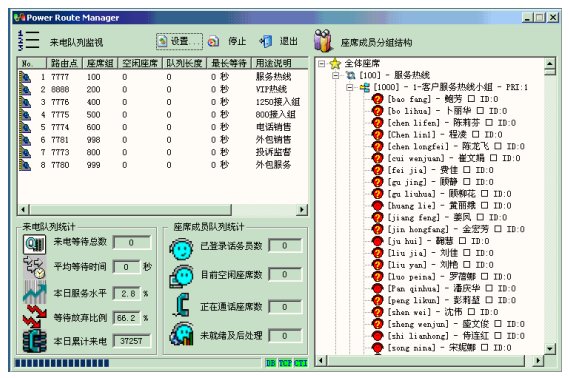
Task: Collapse the [1000] 客户服务热线小组 group node
Action: 350,87
